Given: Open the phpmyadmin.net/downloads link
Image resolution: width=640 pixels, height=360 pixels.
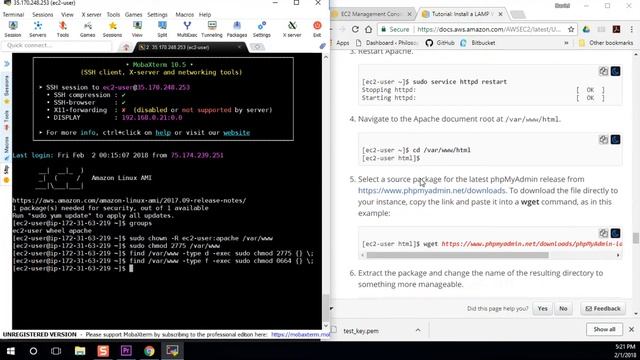Looking at the screenshot, I should [x=431, y=191].
